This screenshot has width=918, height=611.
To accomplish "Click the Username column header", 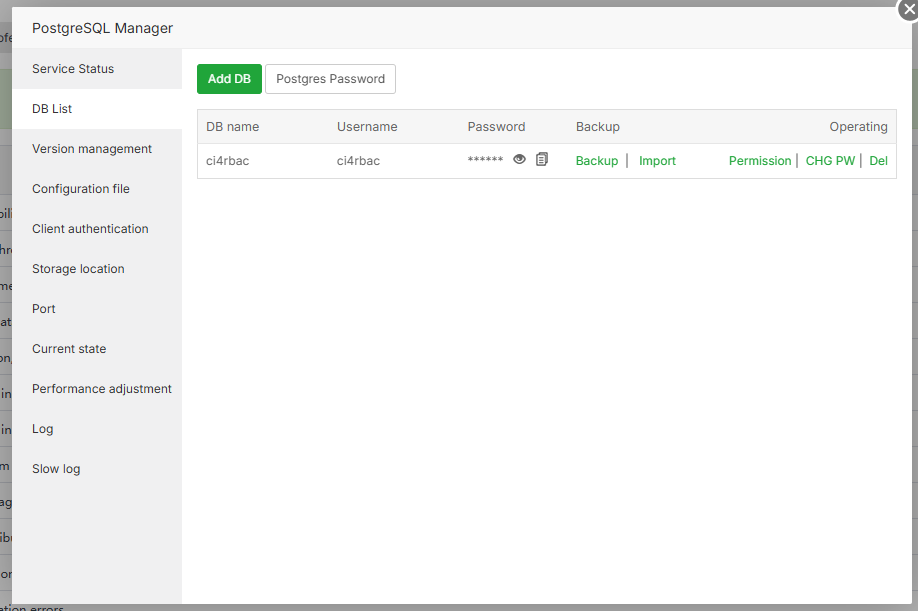I will tap(367, 126).
